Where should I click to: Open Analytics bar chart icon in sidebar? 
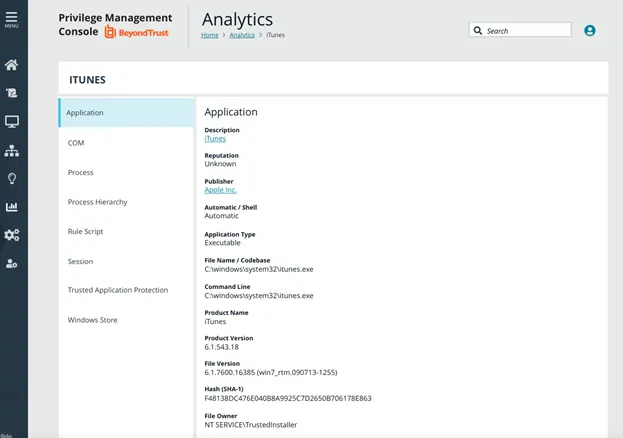coord(12,207)
